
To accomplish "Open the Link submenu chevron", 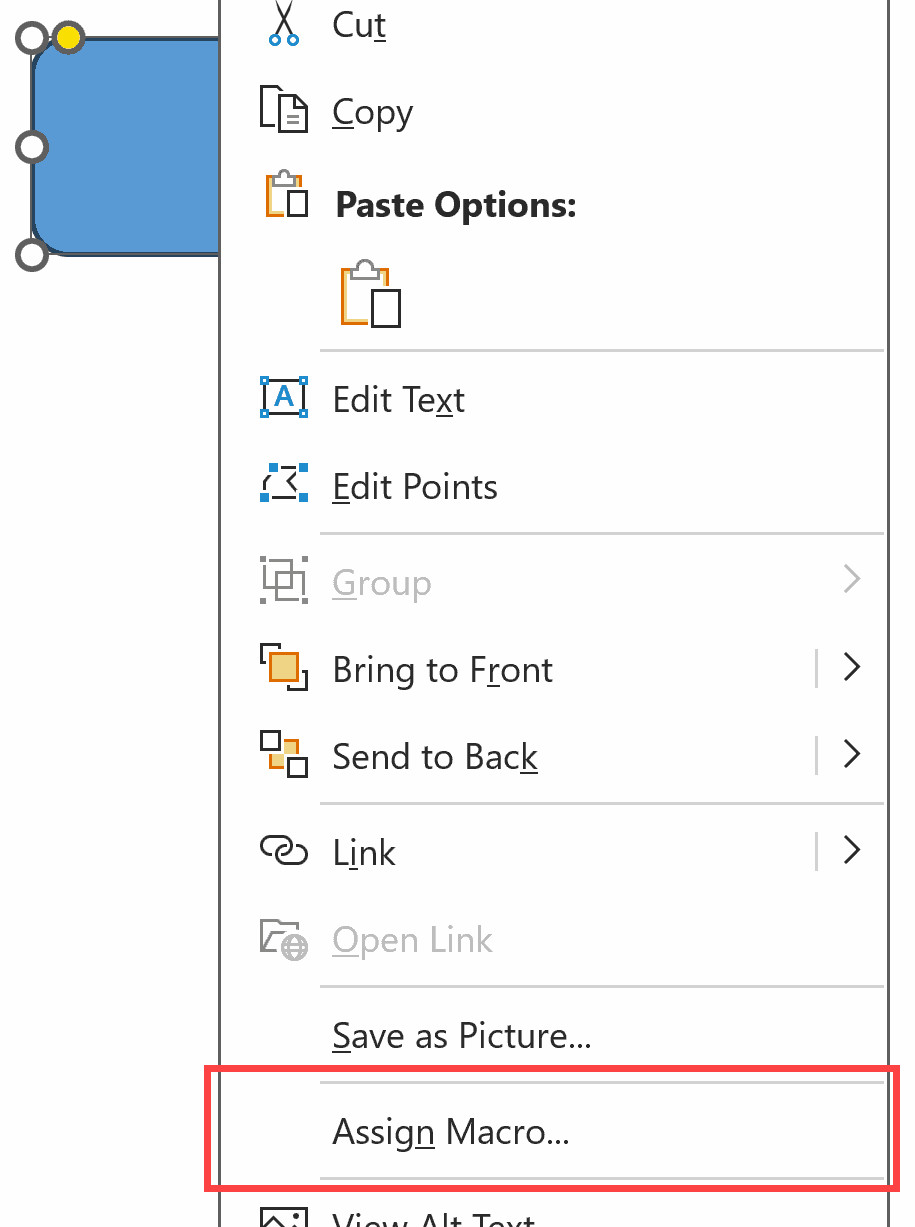I will click(x=852, y=850).
